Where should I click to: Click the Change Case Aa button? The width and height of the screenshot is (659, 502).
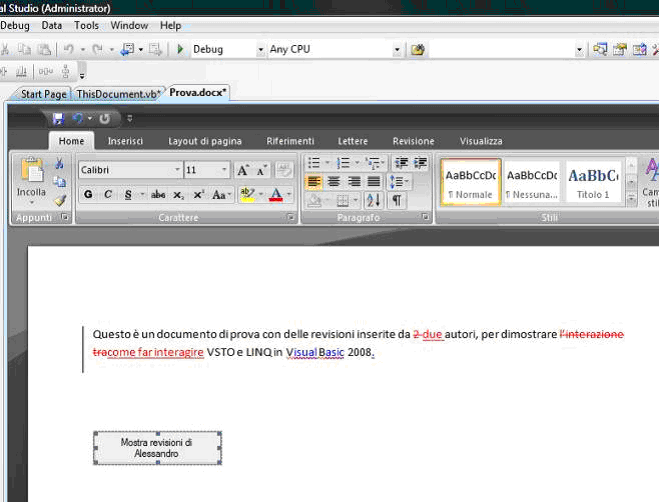(221, 195)
